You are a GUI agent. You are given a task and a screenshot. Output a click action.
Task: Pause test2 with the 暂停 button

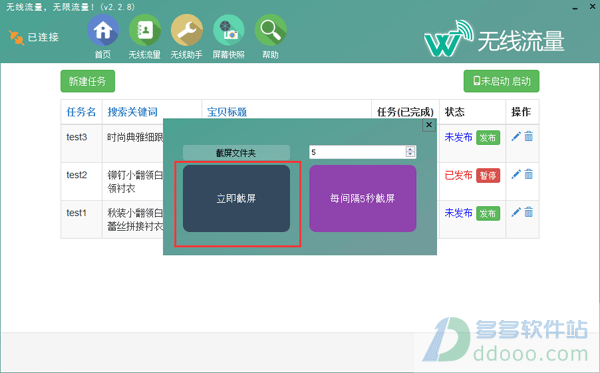point(488,176)
